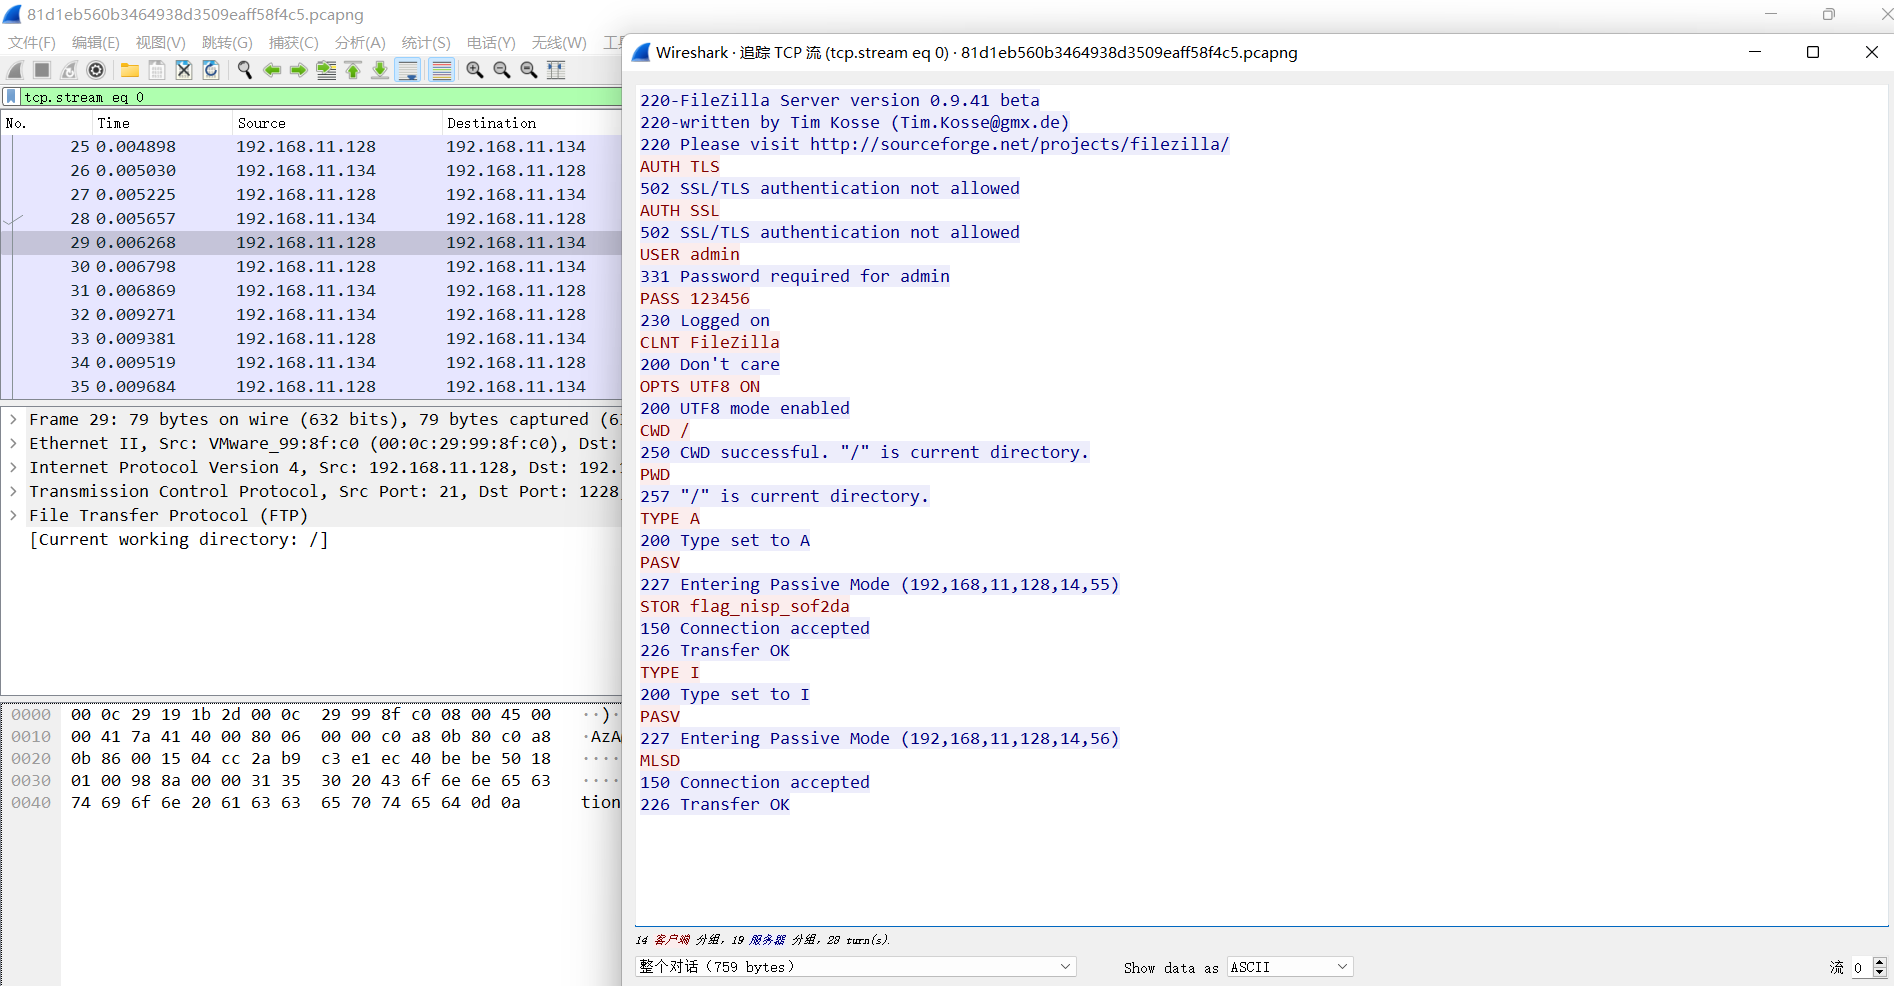The height and width of the screenshot is (986, 1894).
Task: Click the find packet magnifier icon
Action: click(245, 70)
